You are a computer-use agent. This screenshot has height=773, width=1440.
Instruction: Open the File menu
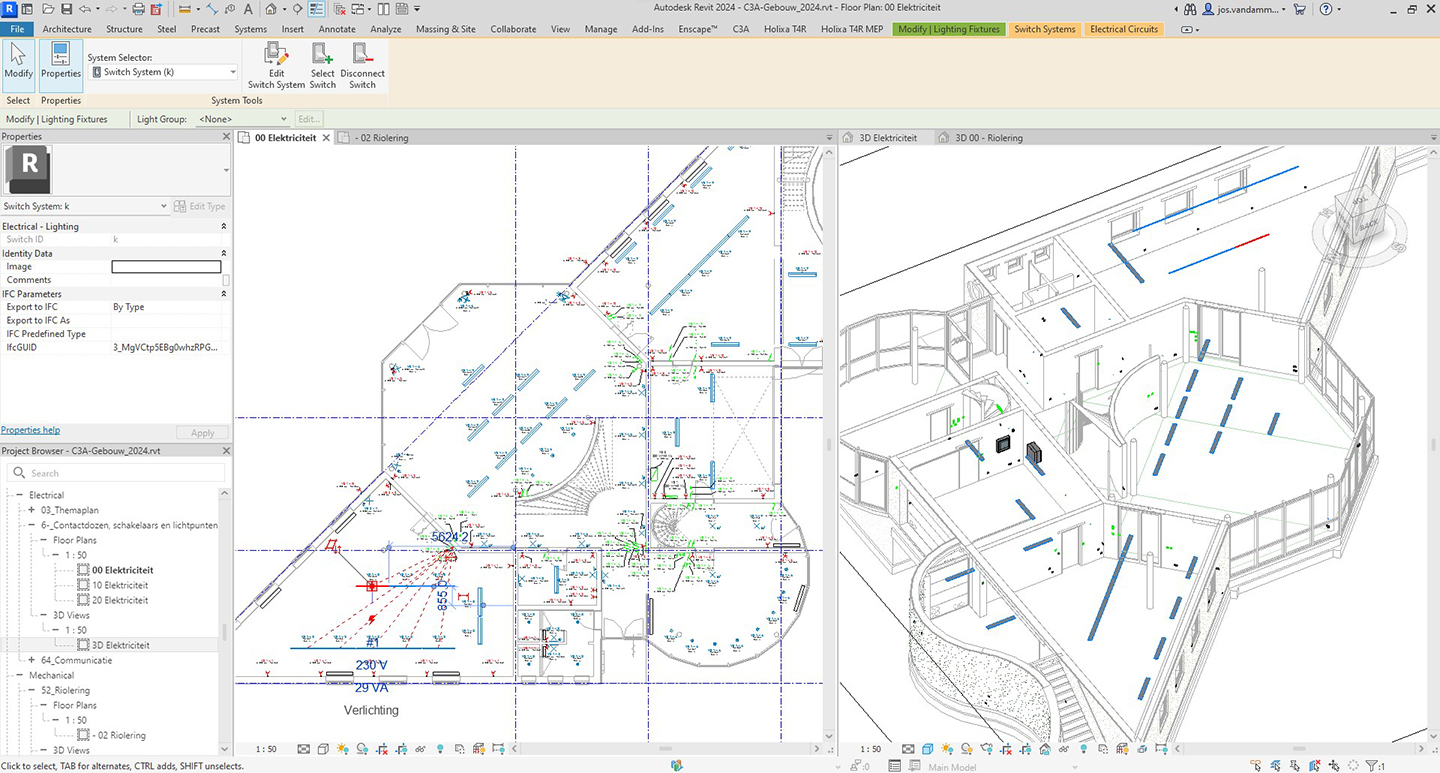click(x=17, y=29)
